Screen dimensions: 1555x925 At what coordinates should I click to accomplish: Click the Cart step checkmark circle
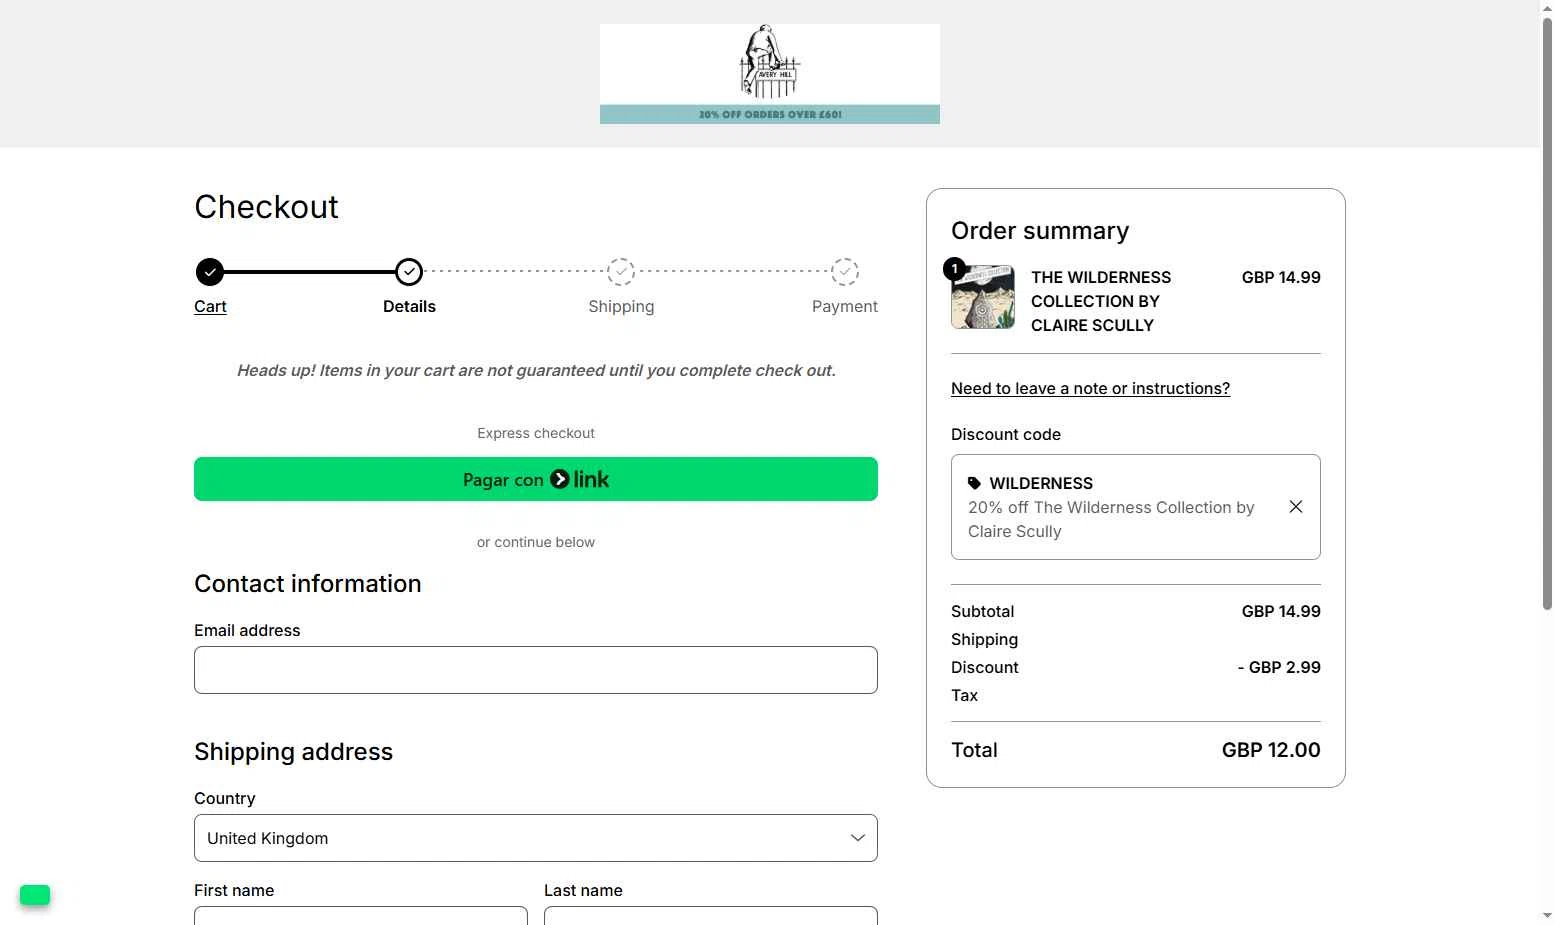click(210, 271)
